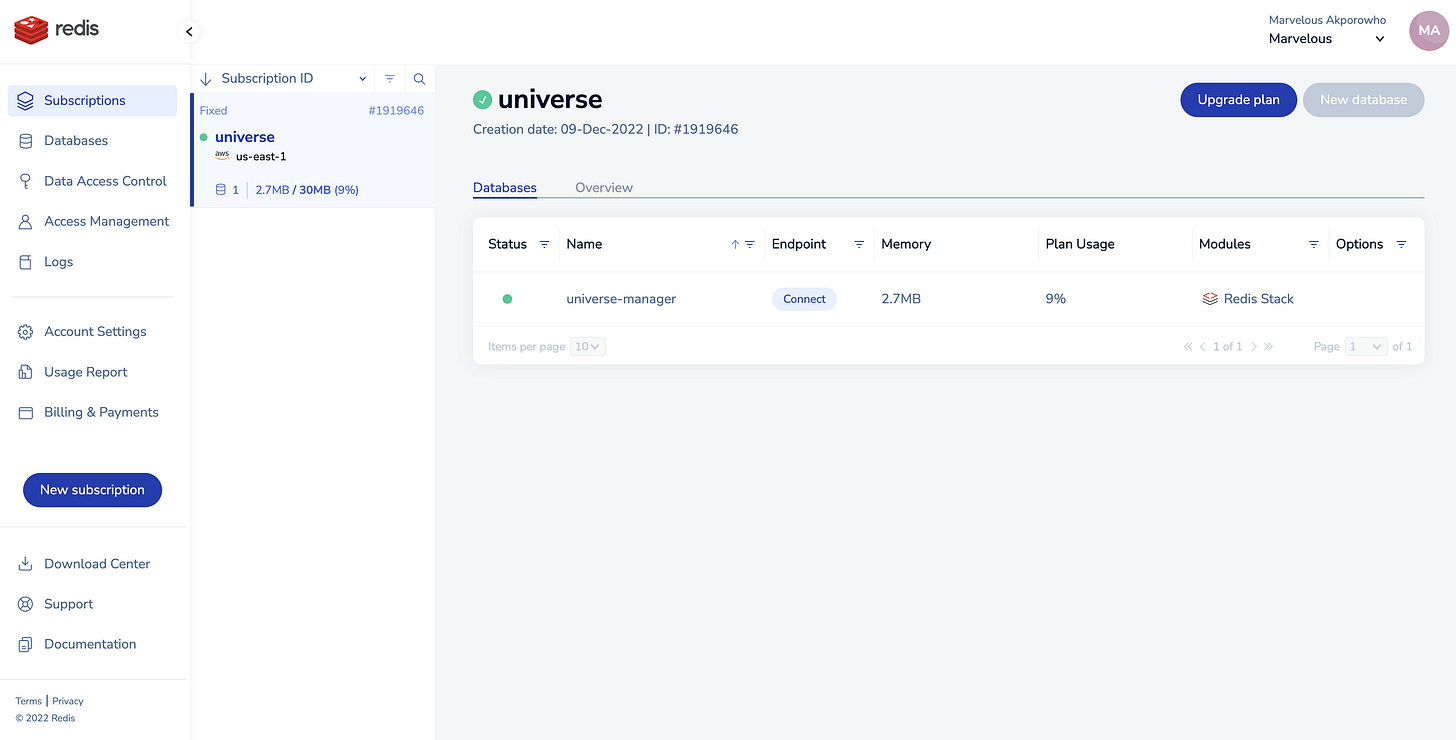Click the 2.7MB memory value in table
The height and width of the screenshot is (740, 1456).
pos(901,299)
